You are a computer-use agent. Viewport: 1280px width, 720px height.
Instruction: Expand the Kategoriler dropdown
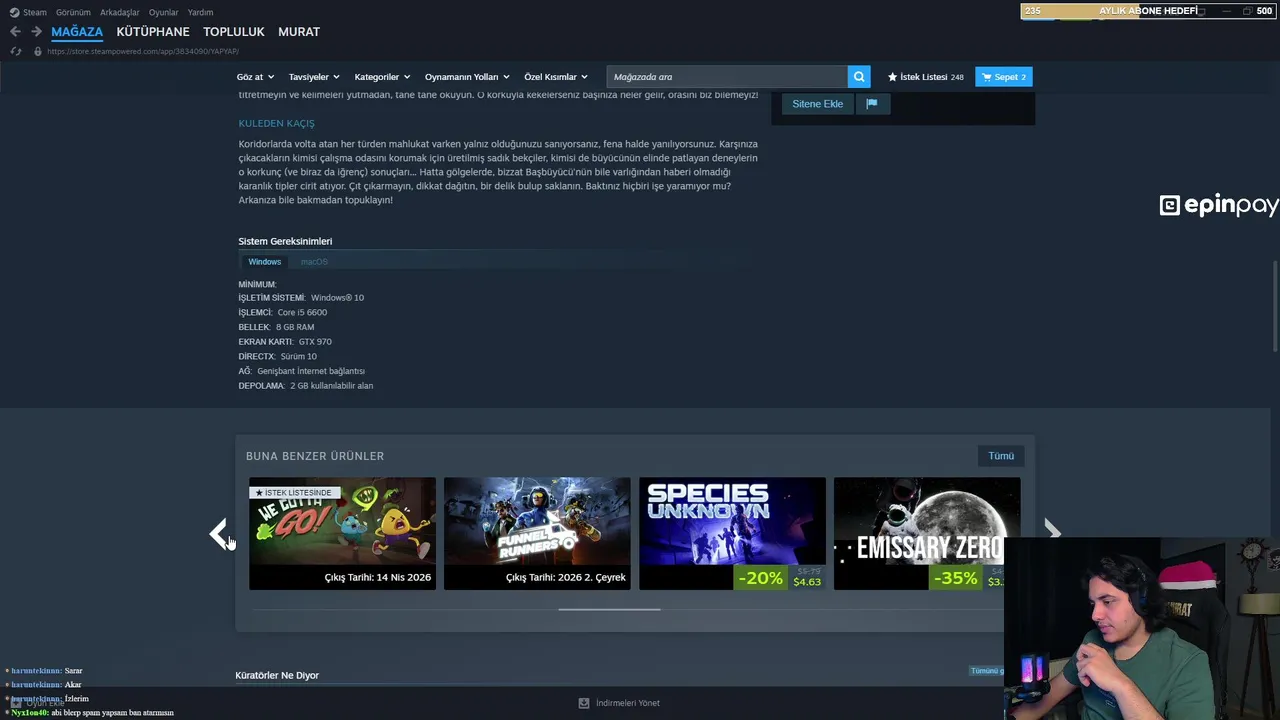[x=382, y=77]
